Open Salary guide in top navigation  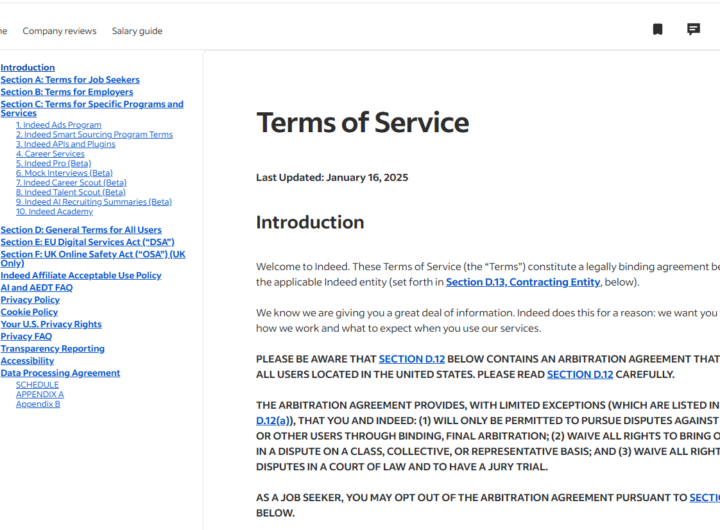[137, 31]
